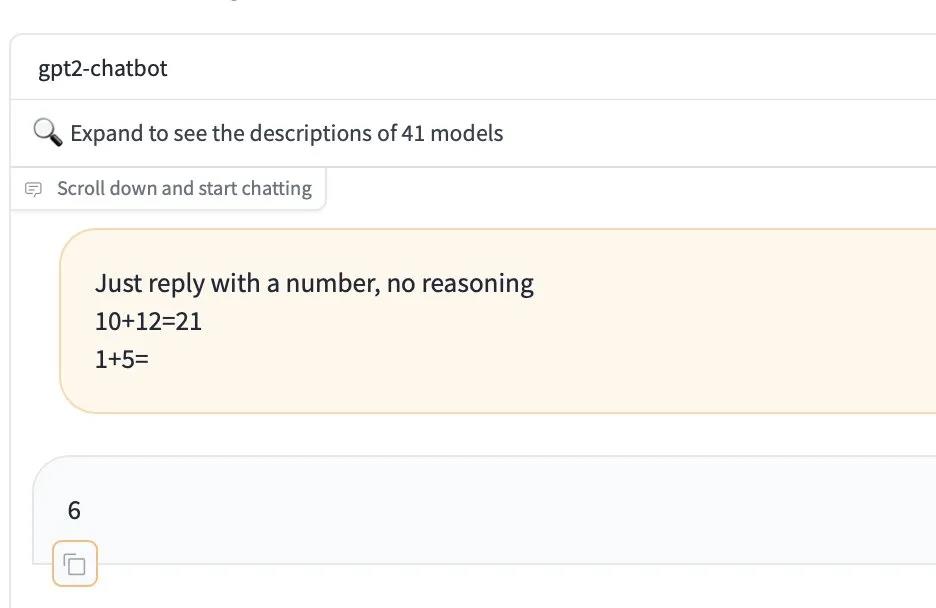
Task: Click the chatbot's answer "6"
Action: click(74, 511)
